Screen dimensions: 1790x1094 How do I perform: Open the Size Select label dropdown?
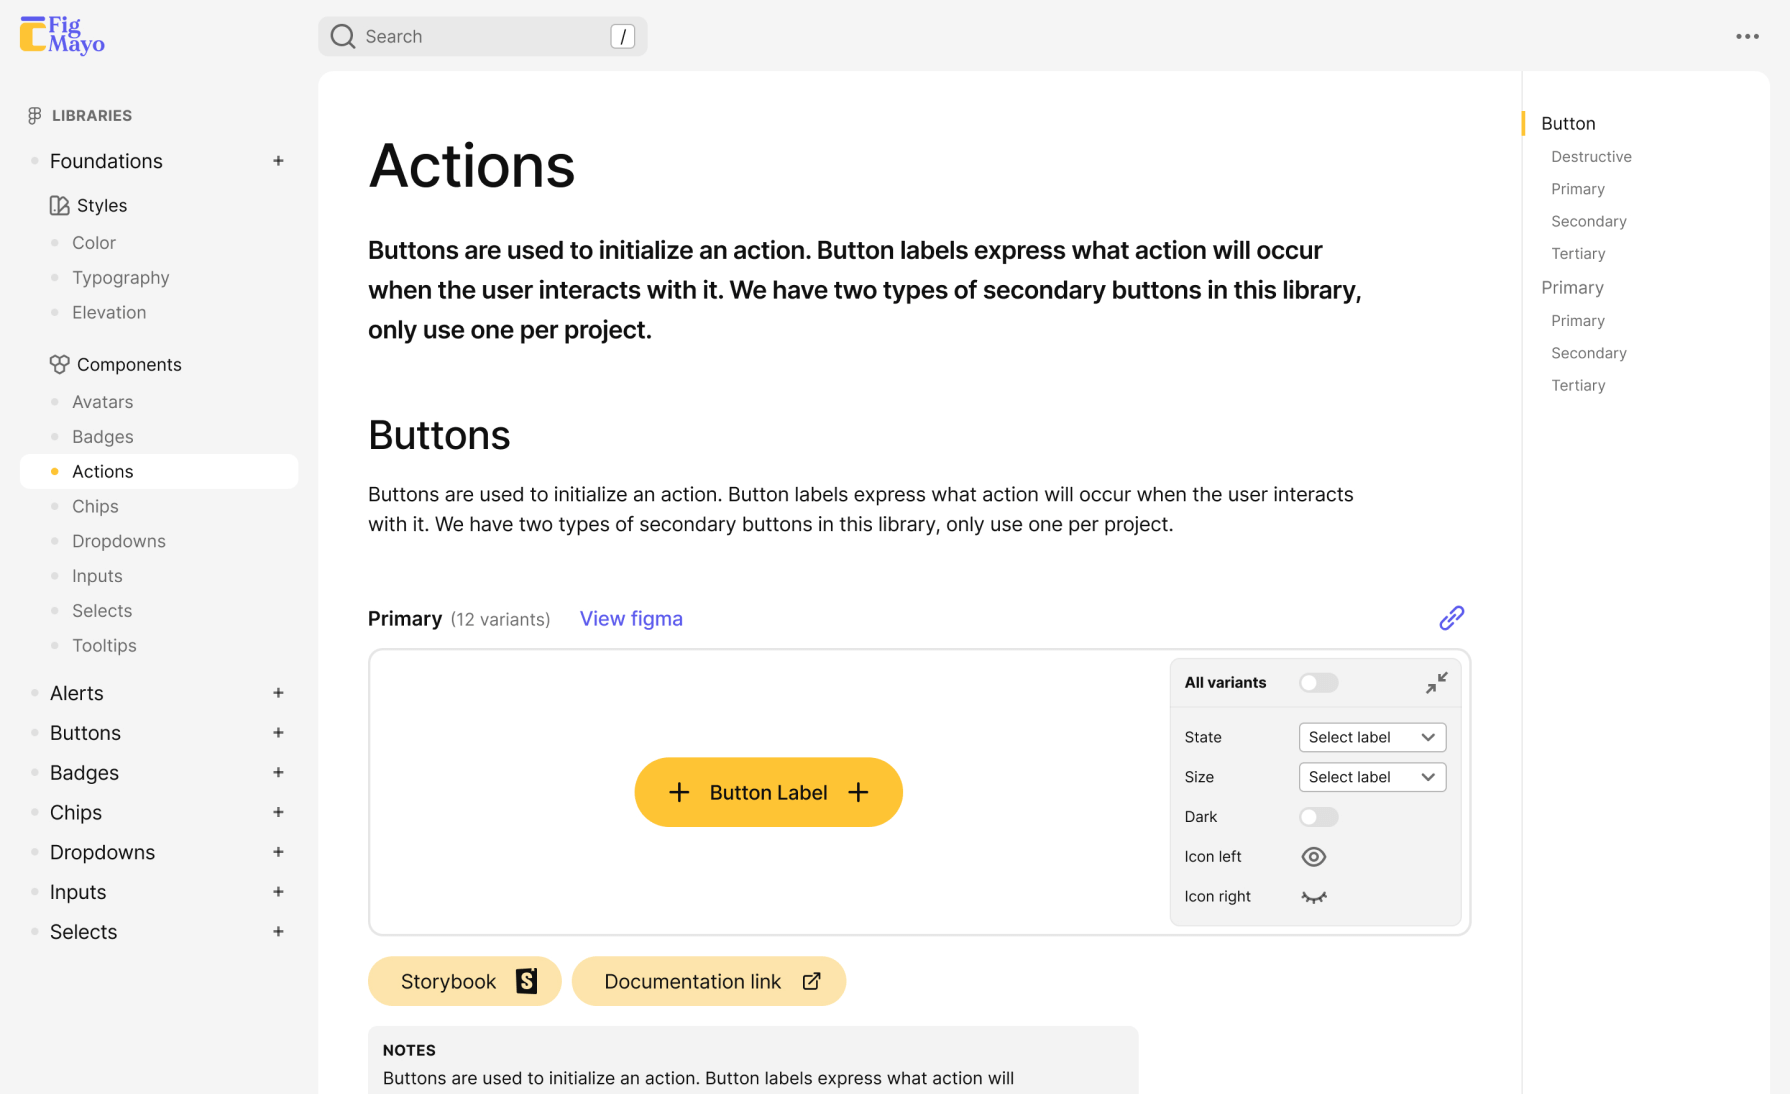pyautogui.click(x=1371, y=777)
